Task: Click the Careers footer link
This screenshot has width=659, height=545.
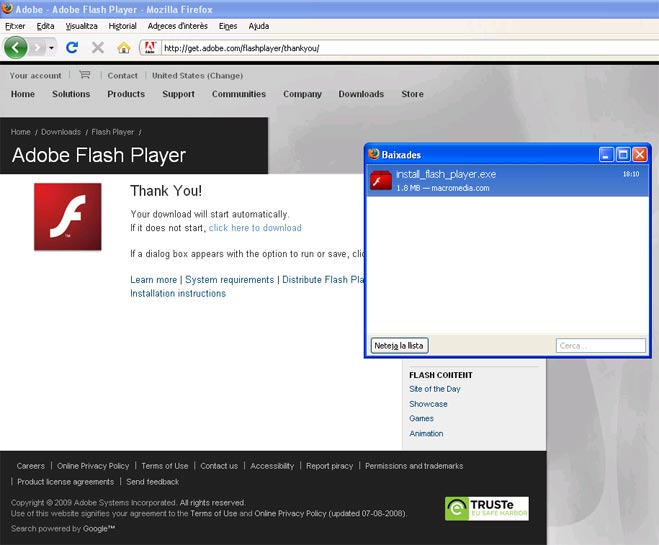Action: pyautogui.click(x=31, y=466)
